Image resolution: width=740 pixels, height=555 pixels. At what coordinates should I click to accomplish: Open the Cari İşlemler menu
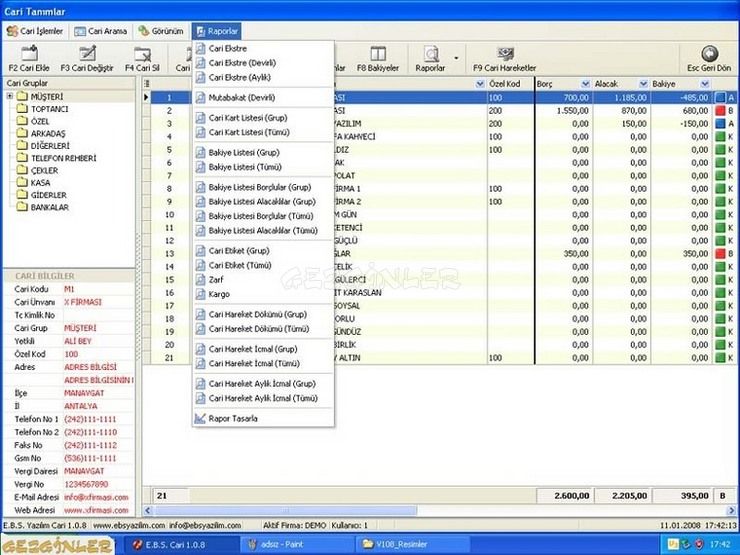point(36,31)
